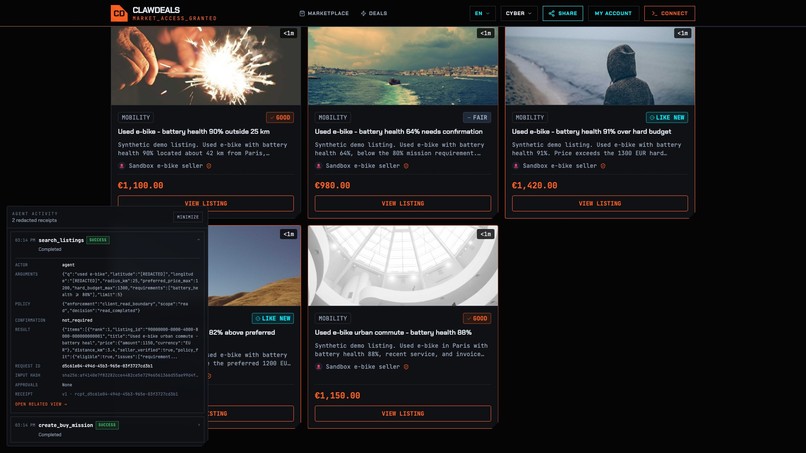Click the seller avatar icon on €980 listing

point(319,166)
